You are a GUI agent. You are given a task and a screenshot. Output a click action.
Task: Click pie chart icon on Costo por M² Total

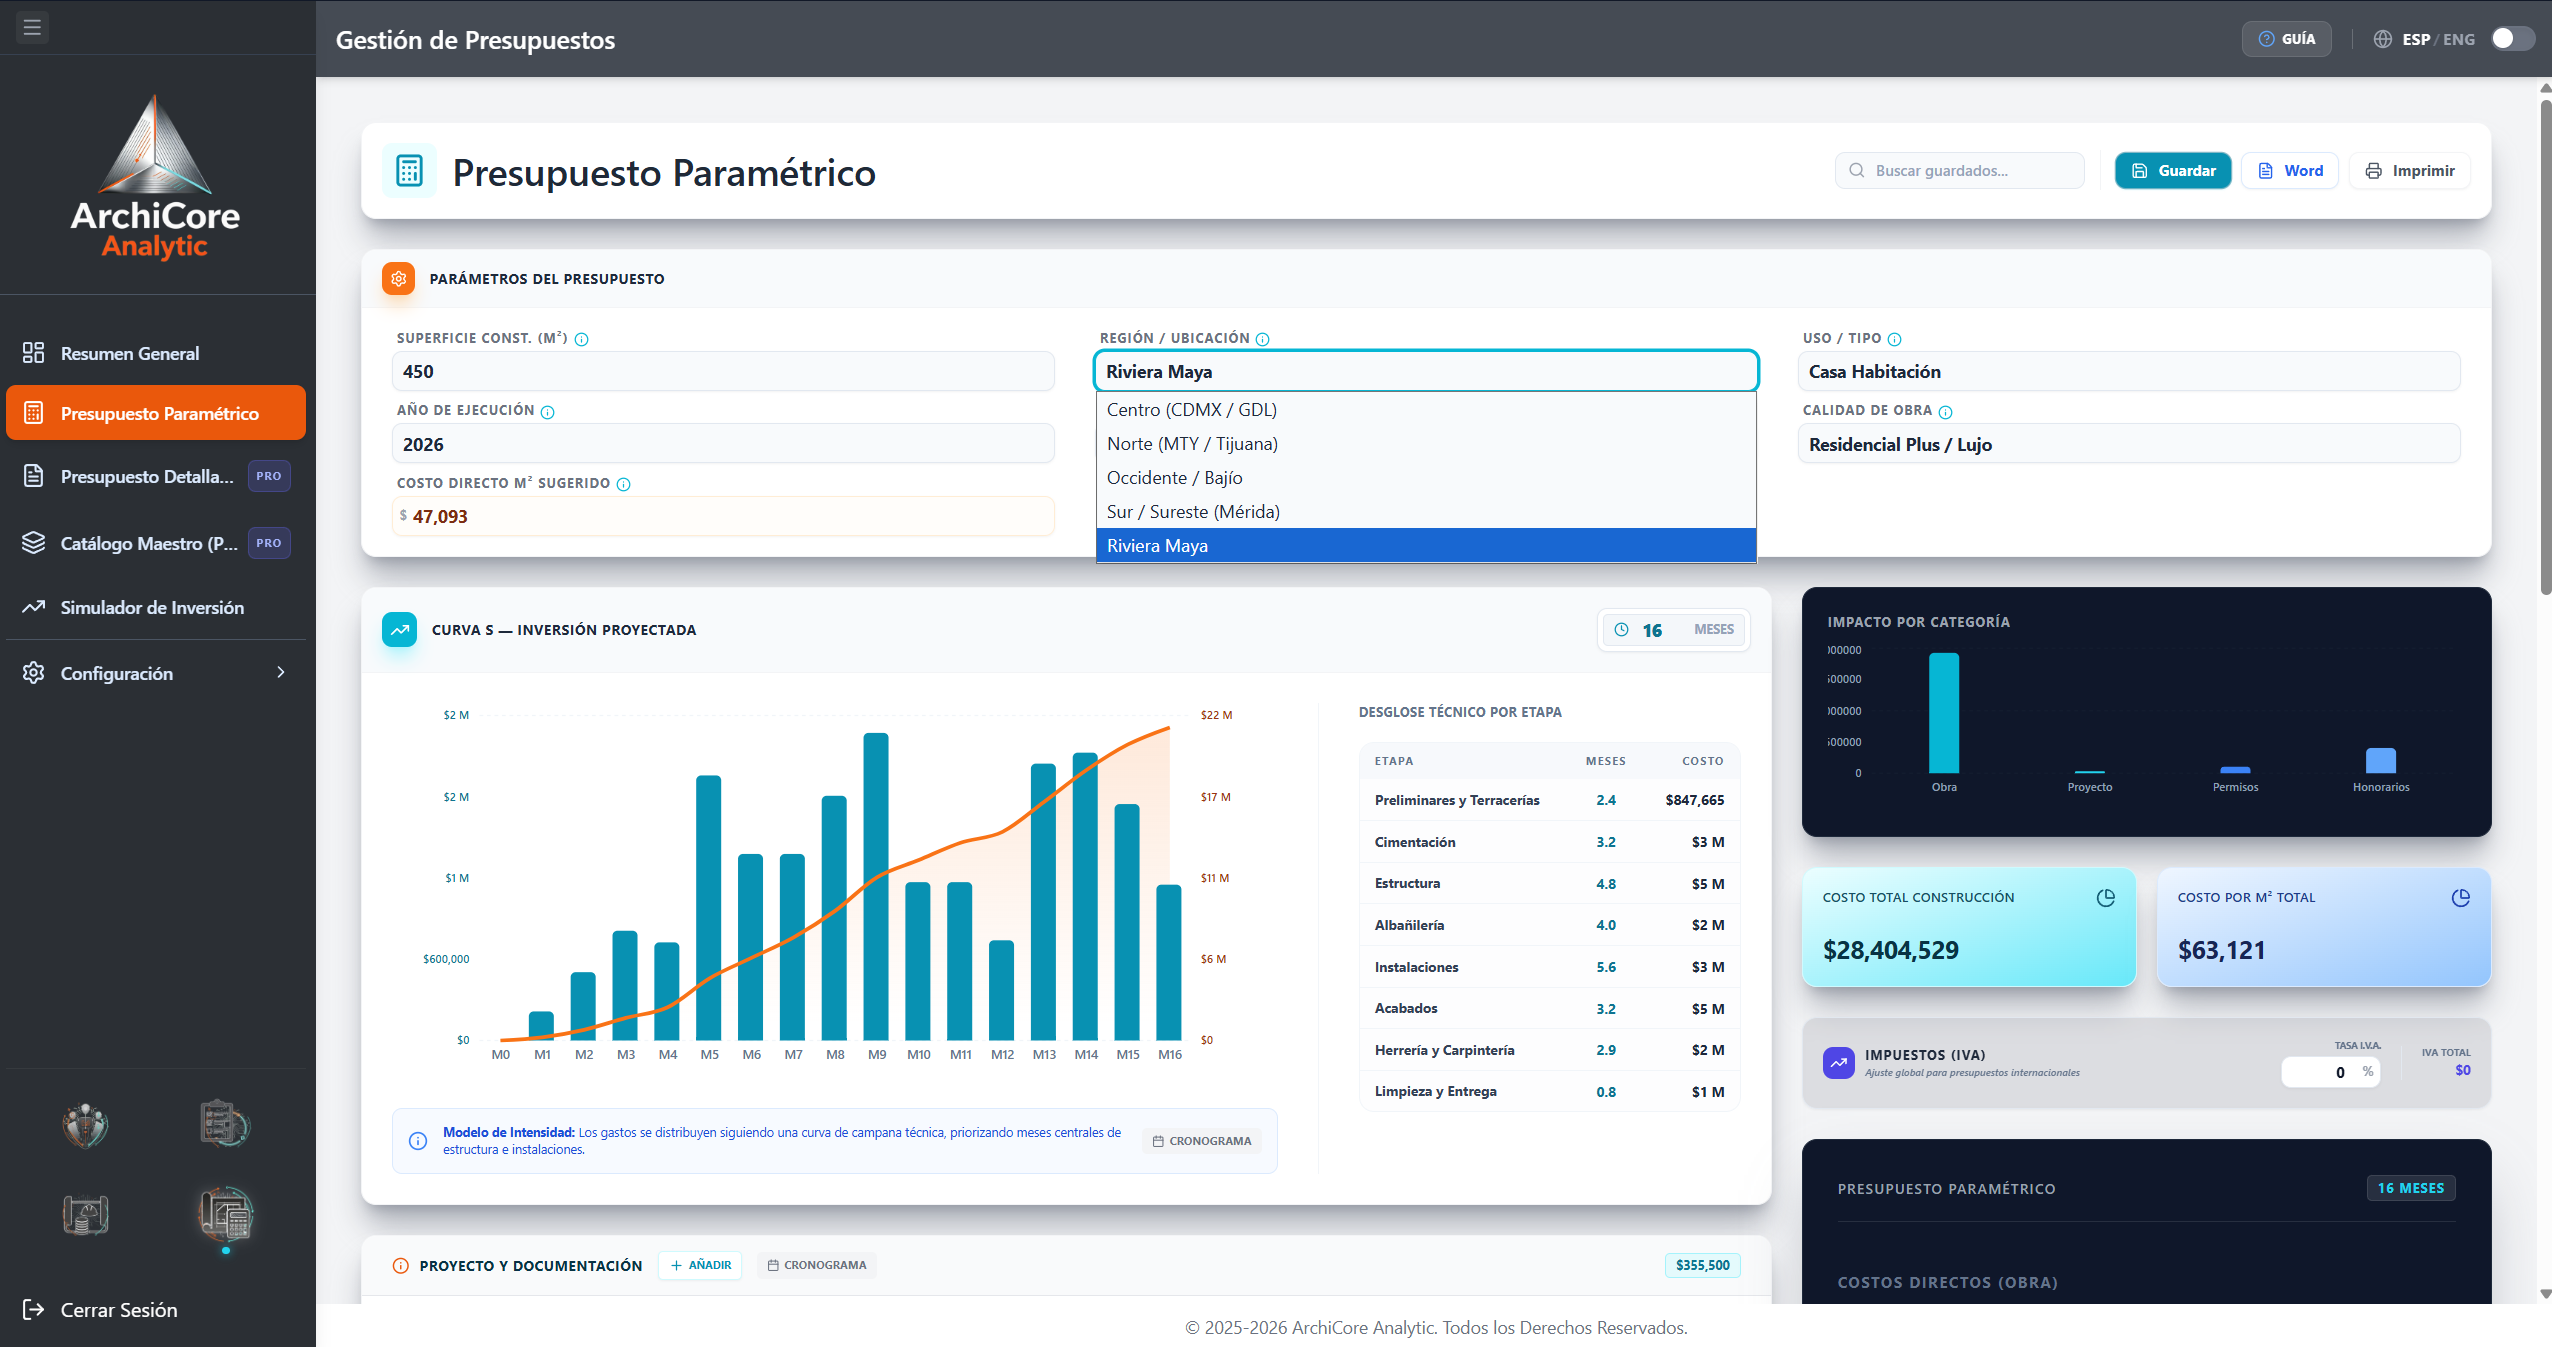[x=2461, y=898]
